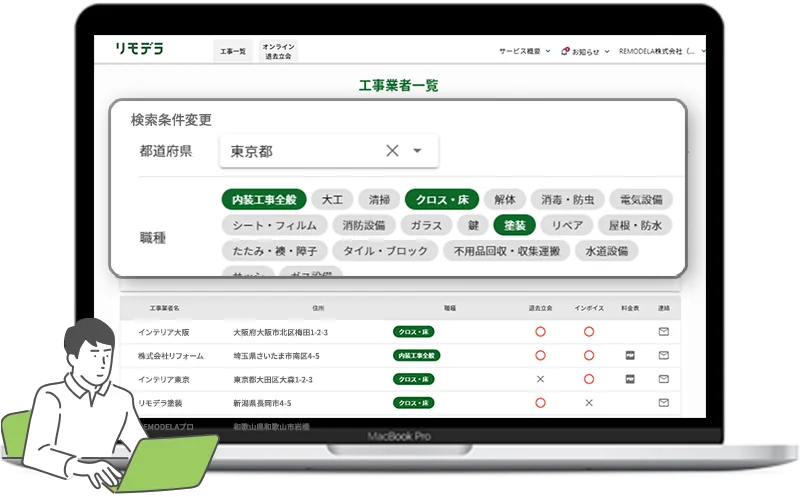Deselect the 塗装 filter chip

coord(515,225)
